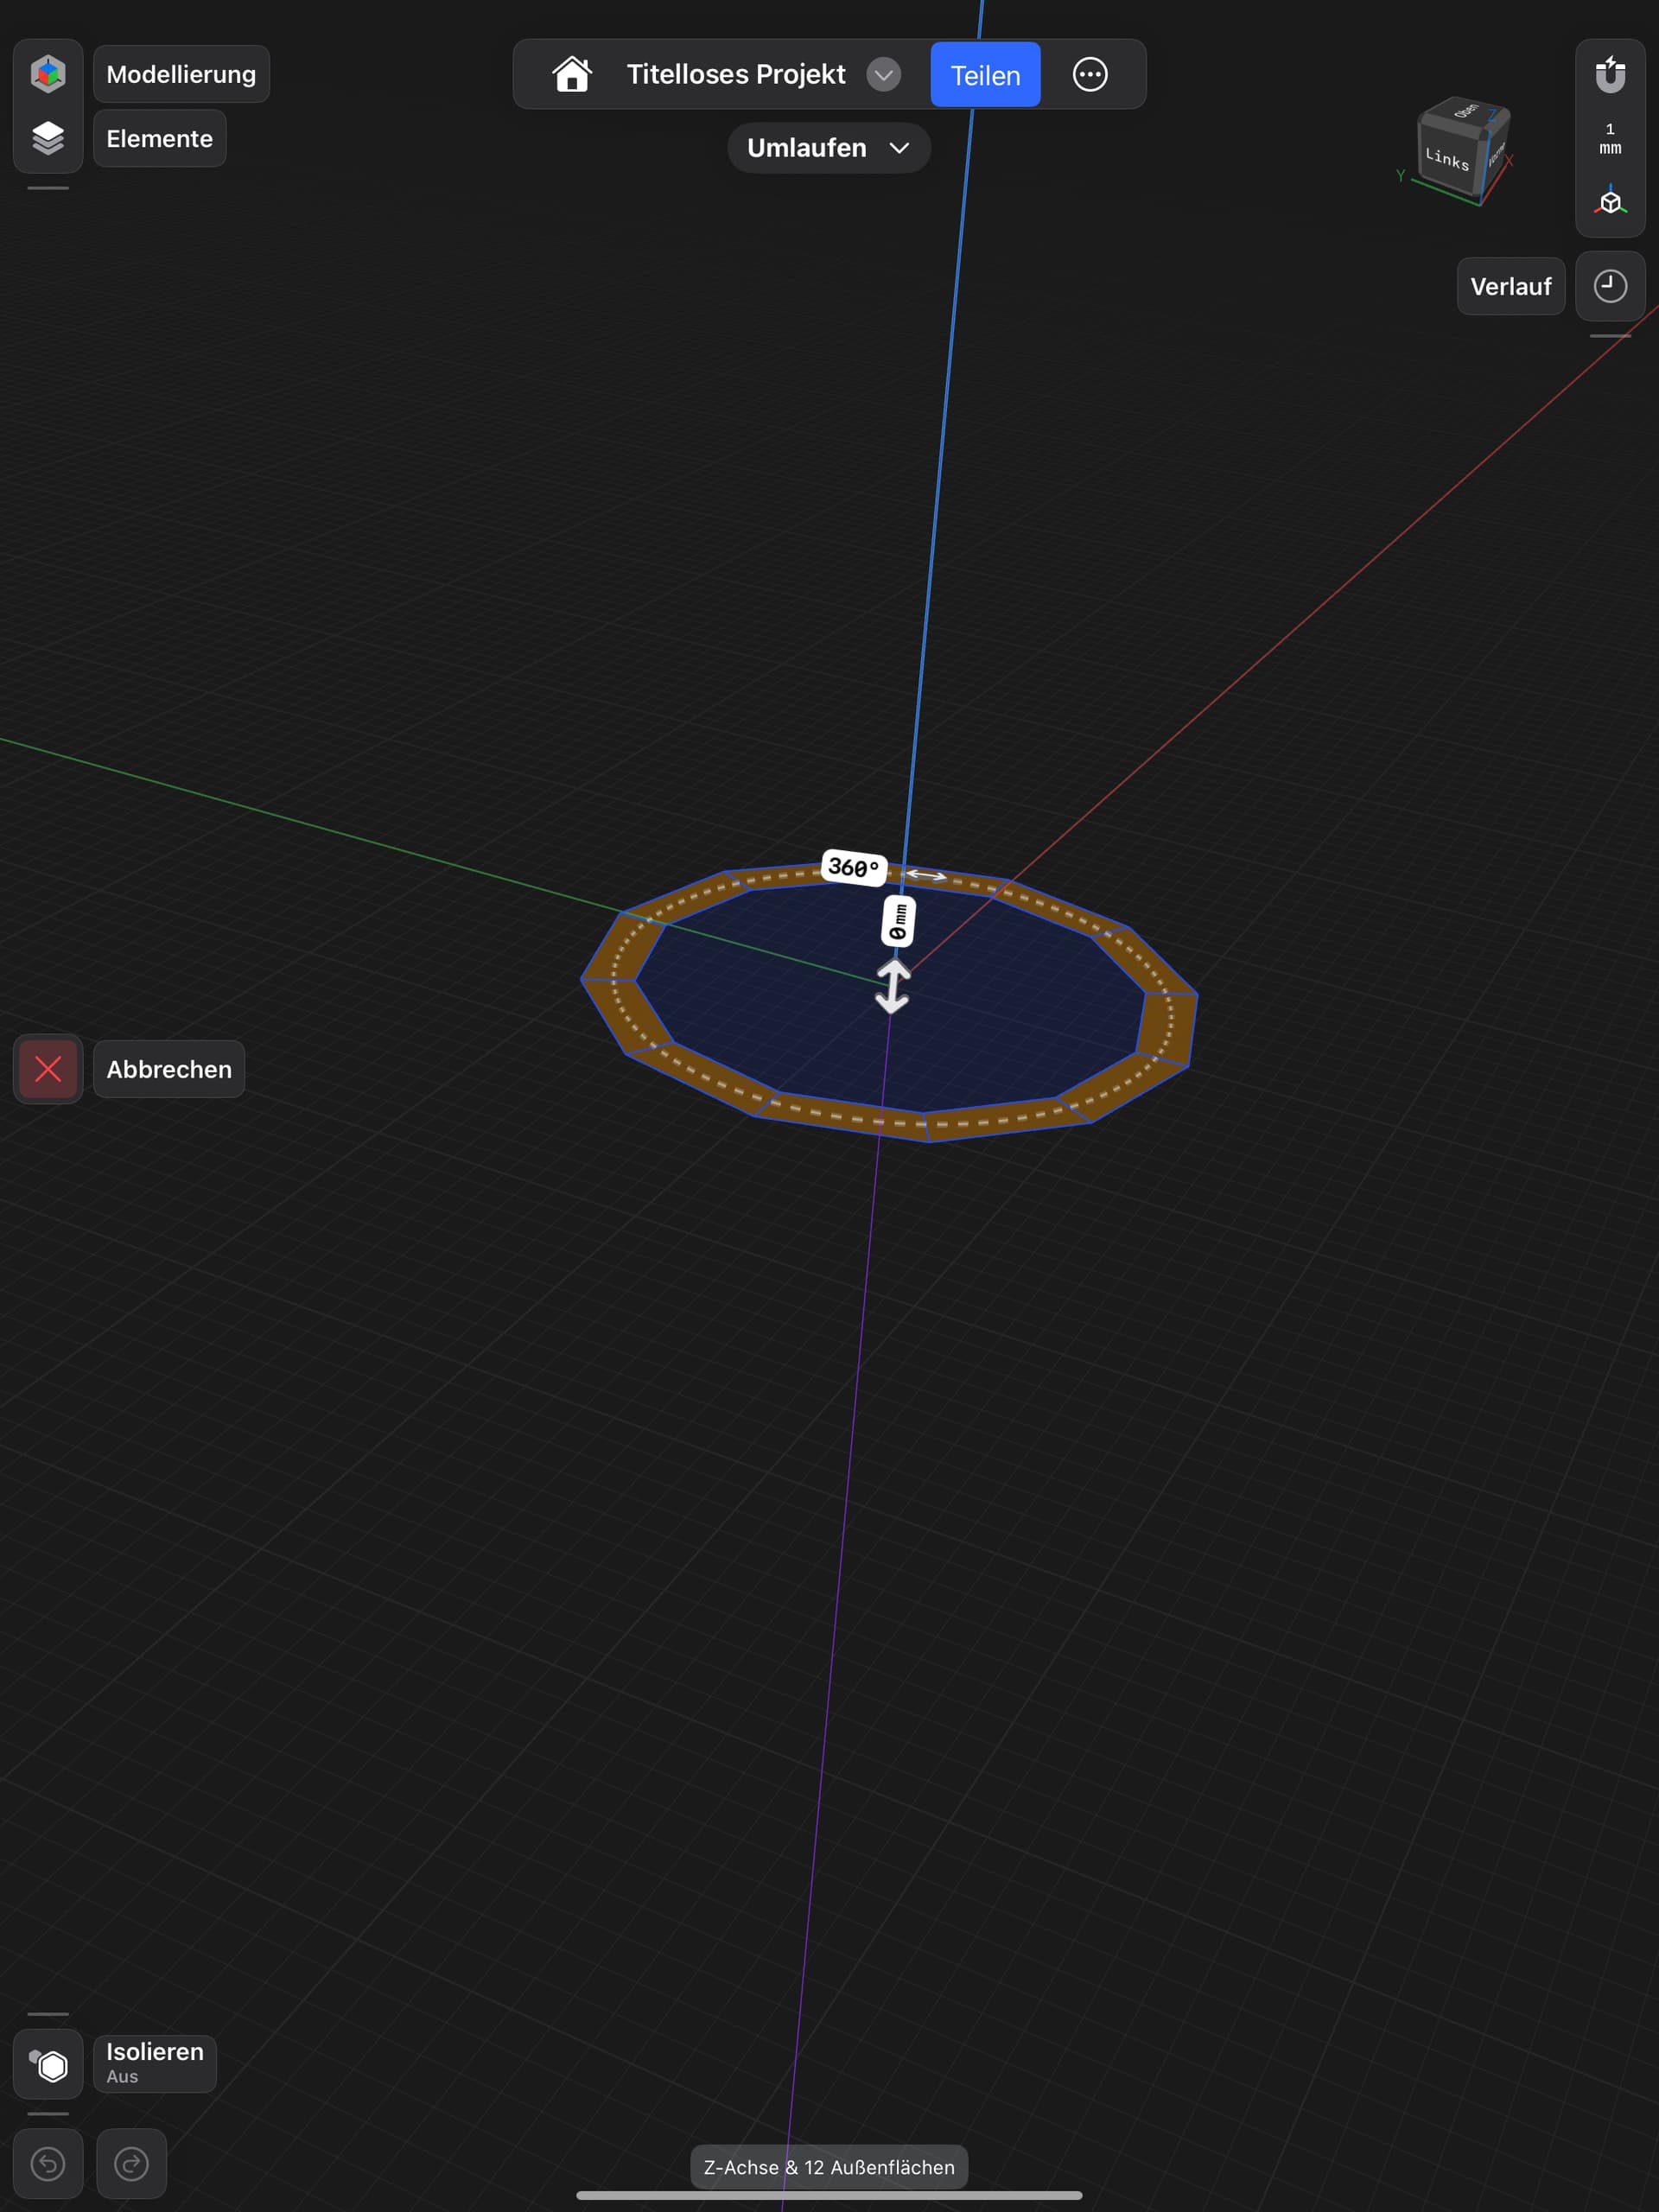
Task: Go to the home screen
Action: [x=572, y=74]
